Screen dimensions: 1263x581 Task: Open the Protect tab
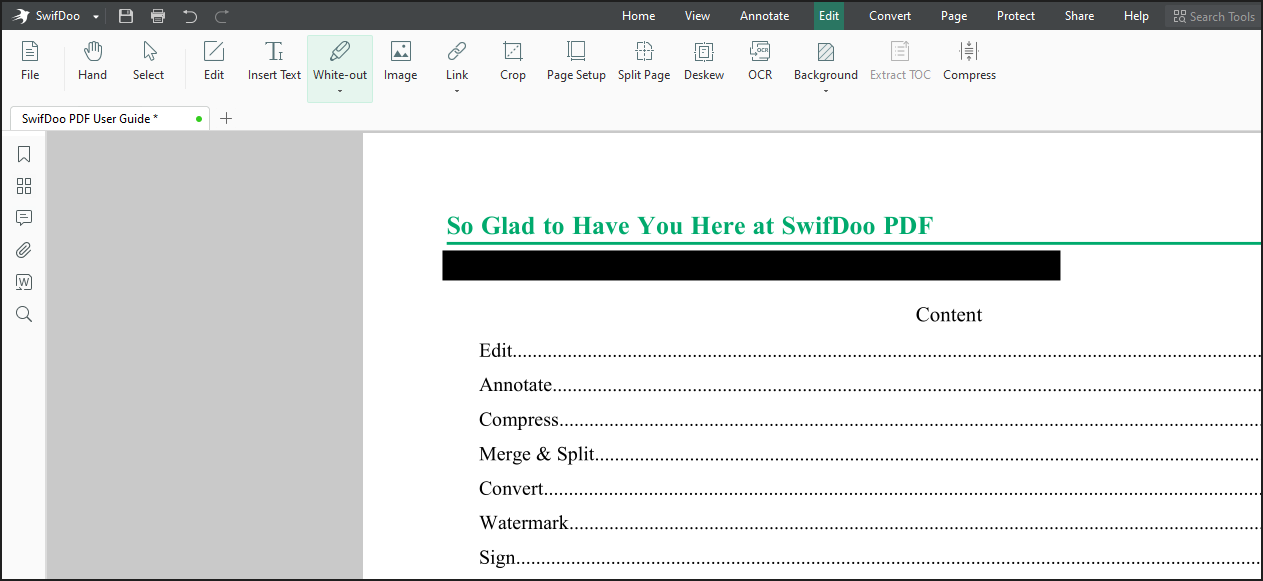pos(1016,16)
